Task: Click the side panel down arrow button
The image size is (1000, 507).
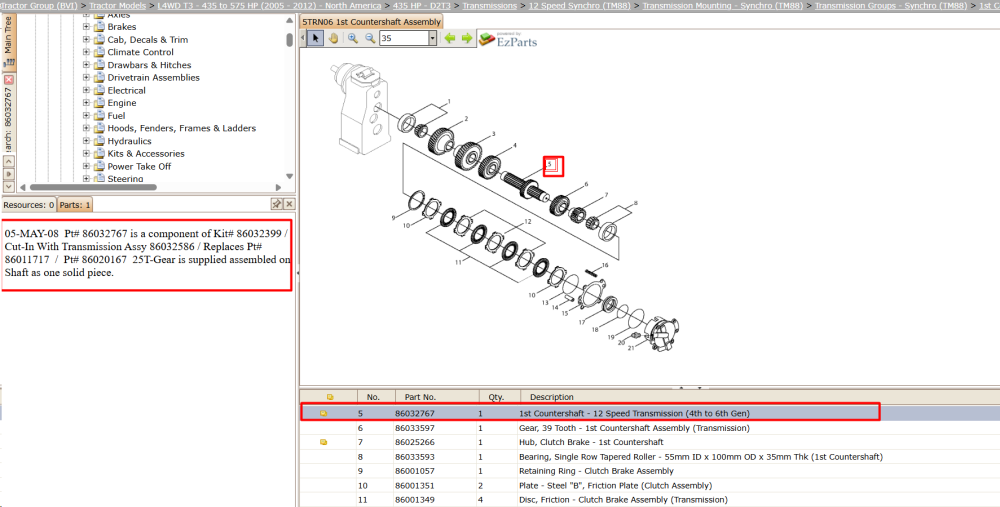Action: (8, 186)
